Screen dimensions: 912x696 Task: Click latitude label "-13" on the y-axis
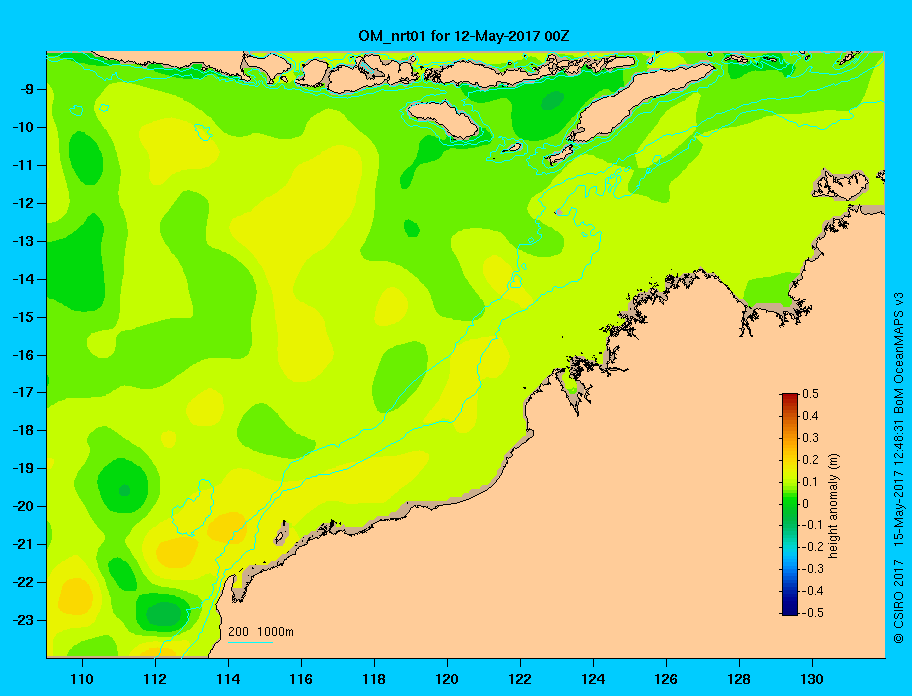(22, 241)
